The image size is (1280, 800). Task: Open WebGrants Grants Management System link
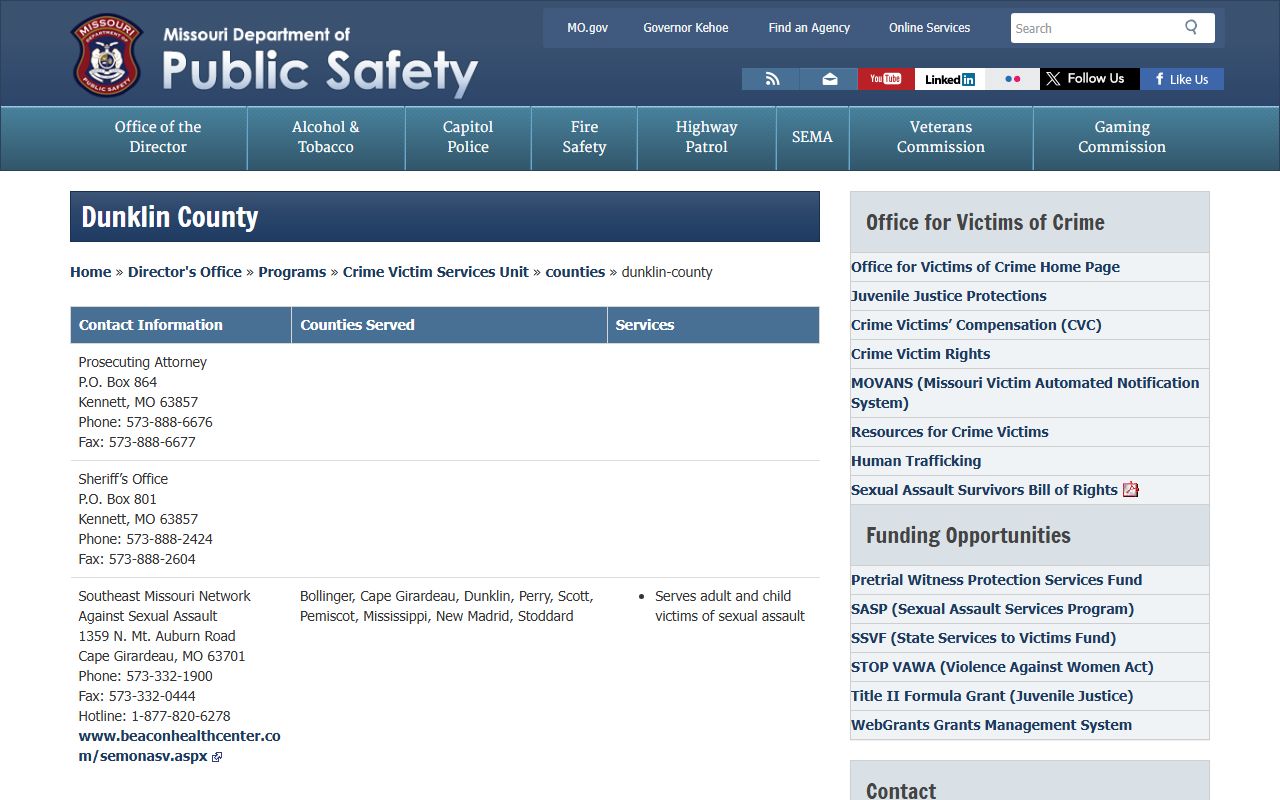tap(991, 725)
